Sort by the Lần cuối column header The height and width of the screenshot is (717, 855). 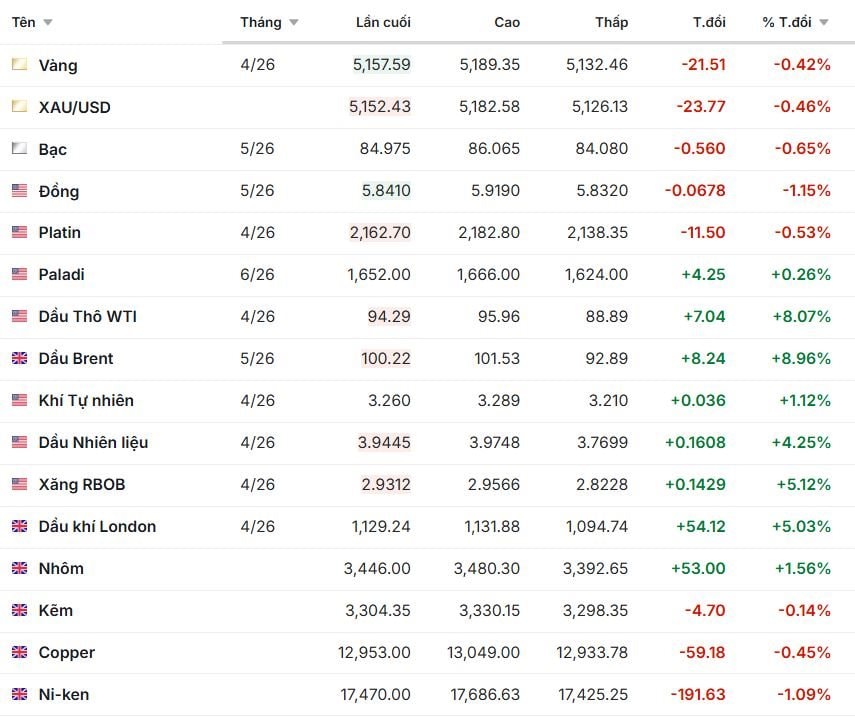(x=383, y=22)
